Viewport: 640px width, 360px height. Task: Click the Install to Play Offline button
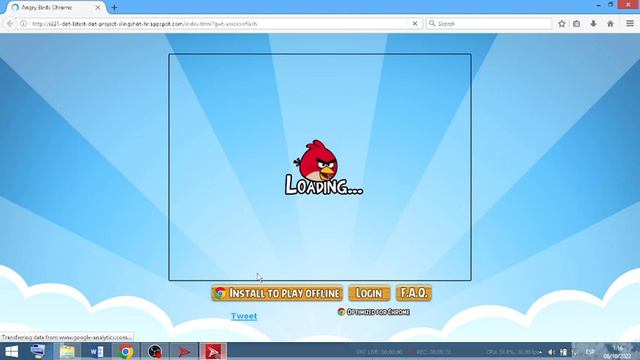click(277, 293)
